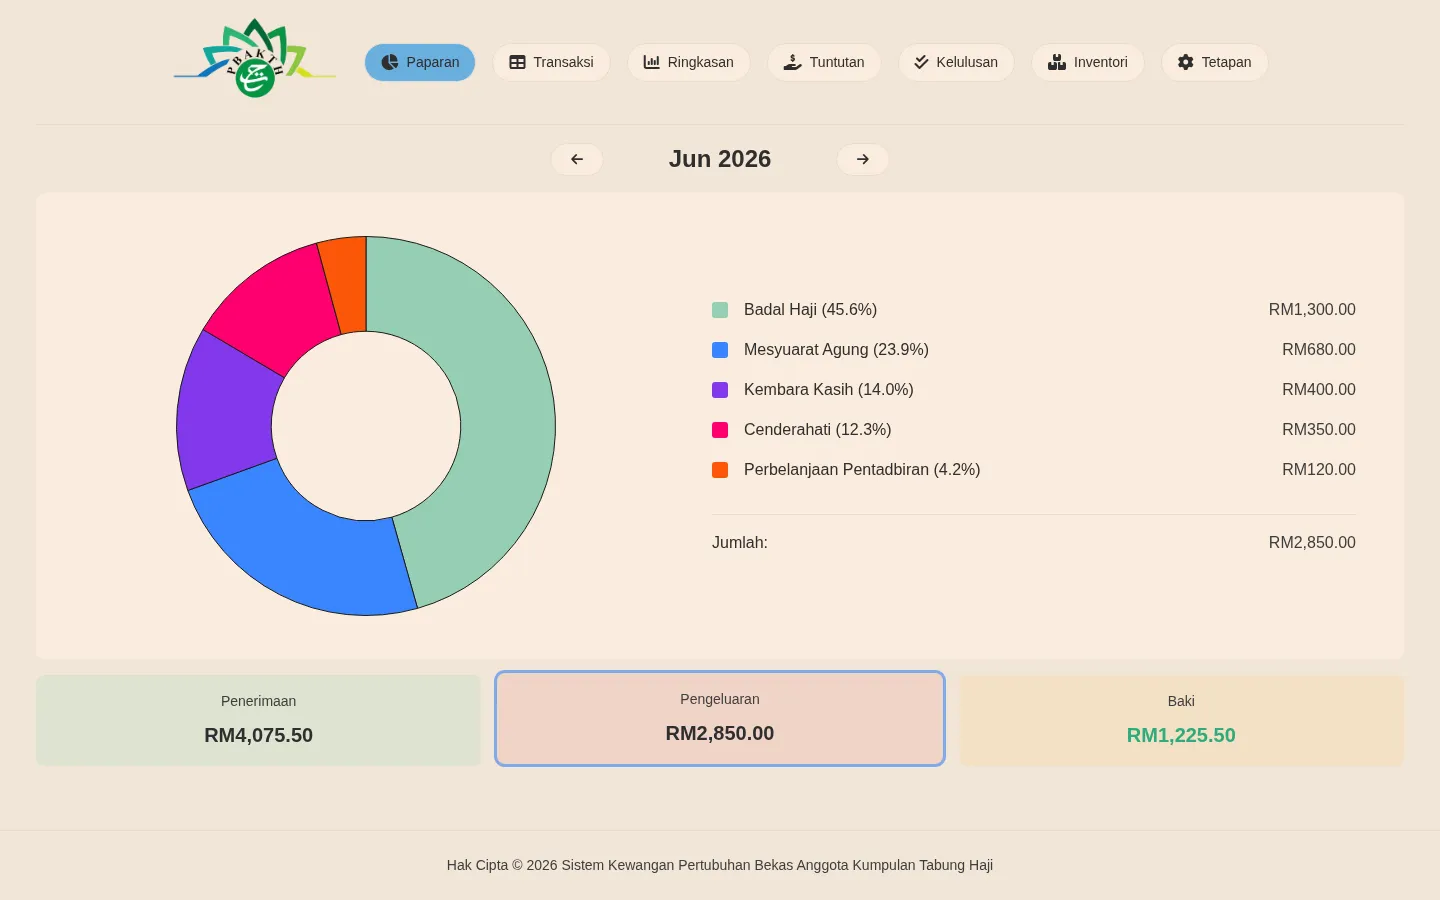
Task: Click the double-check icon beside Kelulusan
Action: pyautogui.click(x=921, y=62)
